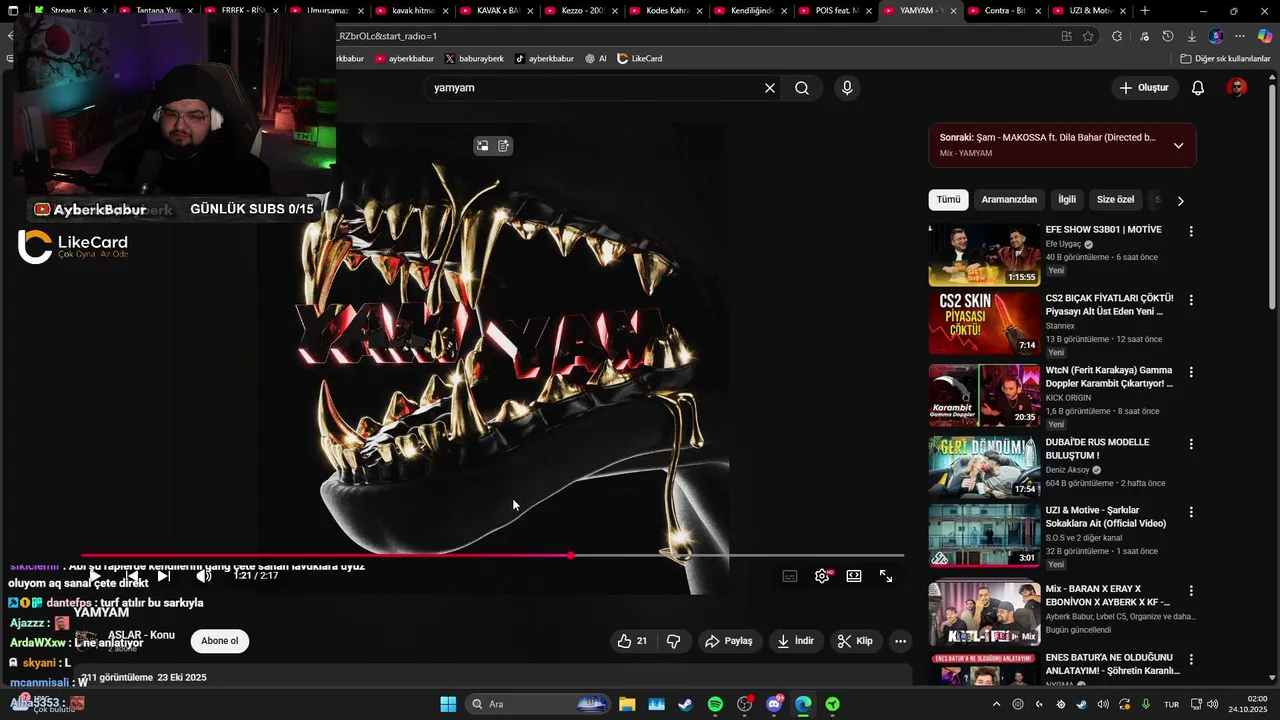This screenshot has width=1280, height=720.
Task: Click the Oluştur create button
Action: [x=1143, y=88]
